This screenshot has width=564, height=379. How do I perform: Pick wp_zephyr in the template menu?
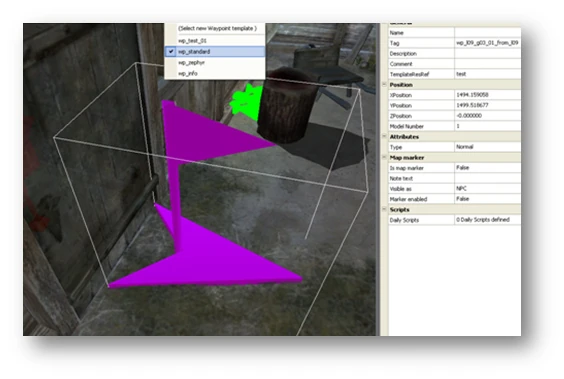point(215,63)
